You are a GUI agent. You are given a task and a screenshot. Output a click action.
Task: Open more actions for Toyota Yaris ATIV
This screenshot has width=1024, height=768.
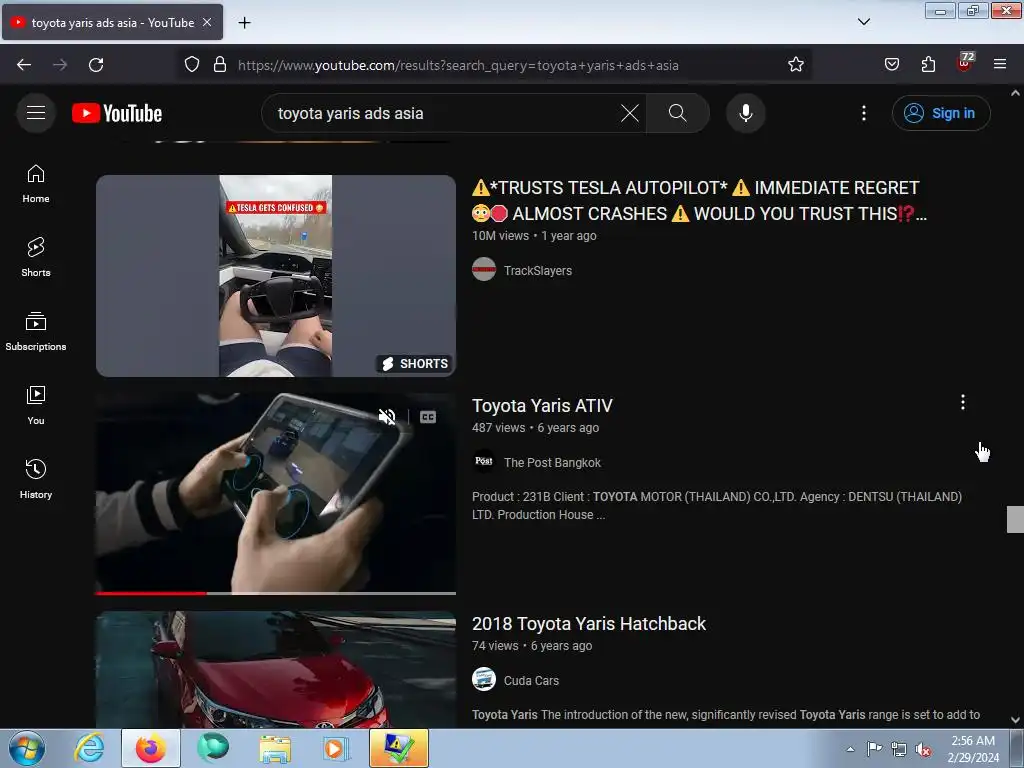coord(963,402)
